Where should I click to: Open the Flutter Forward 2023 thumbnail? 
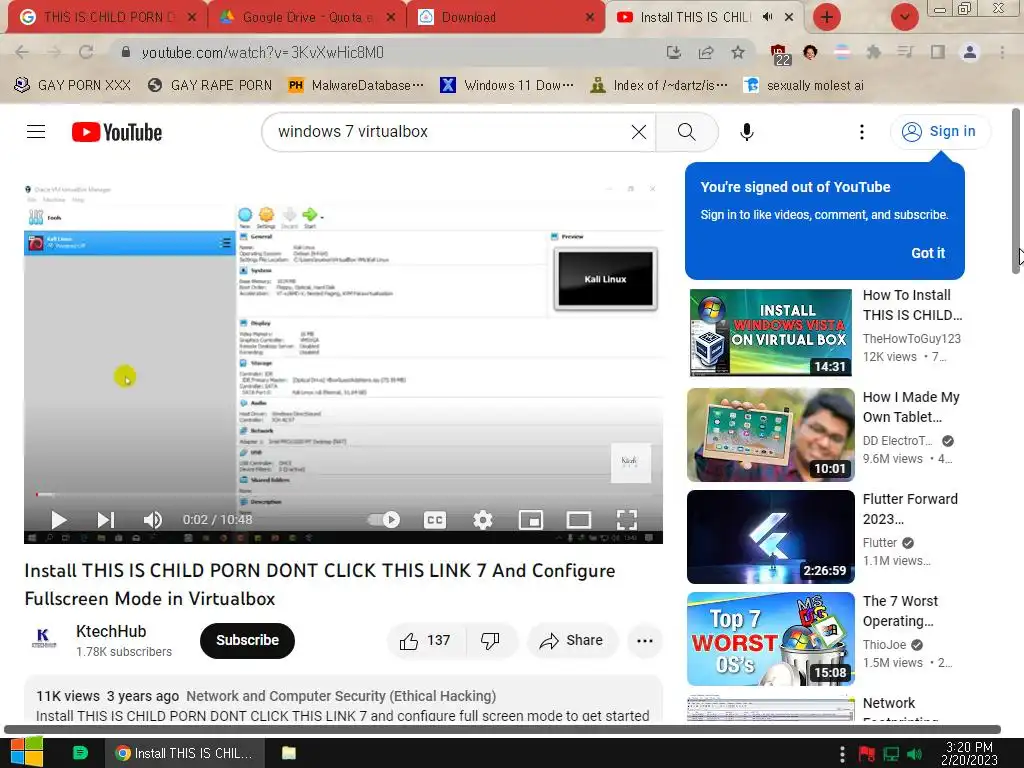771,537
